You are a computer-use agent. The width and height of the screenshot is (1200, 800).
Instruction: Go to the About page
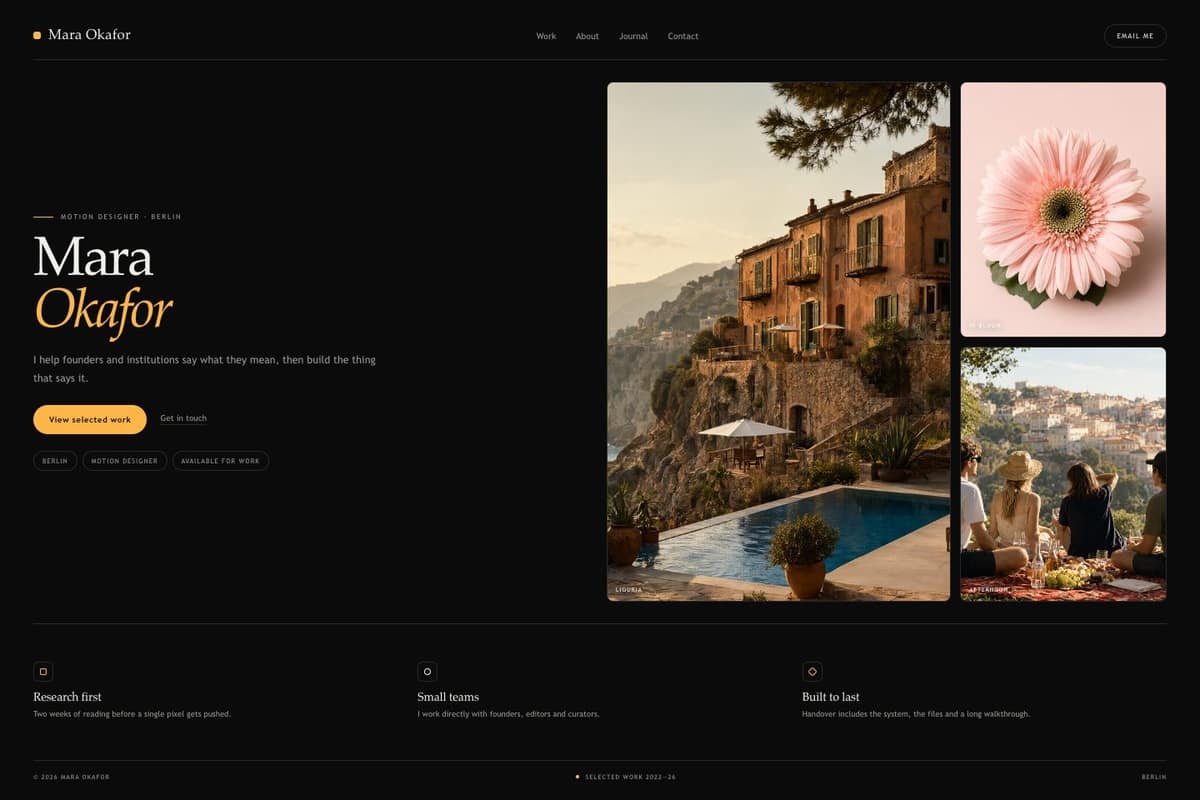click(587, 36)
